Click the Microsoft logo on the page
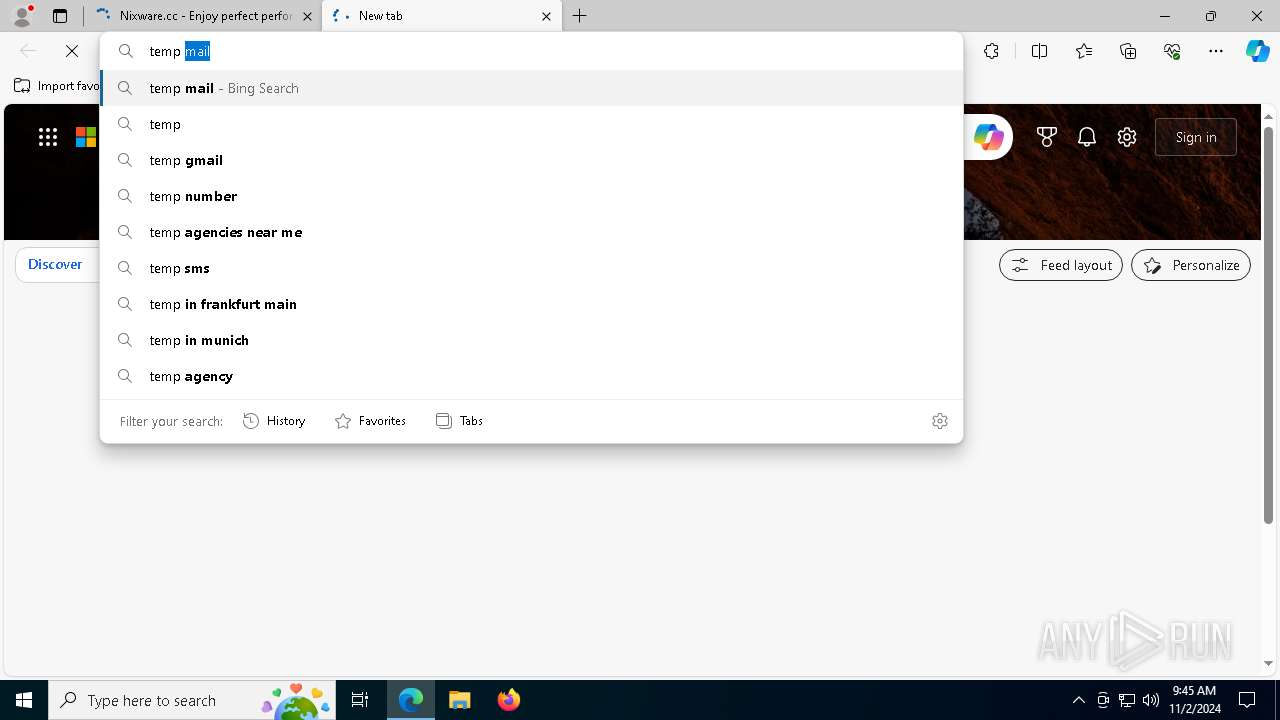1280x720 pixels. (86, 137)
